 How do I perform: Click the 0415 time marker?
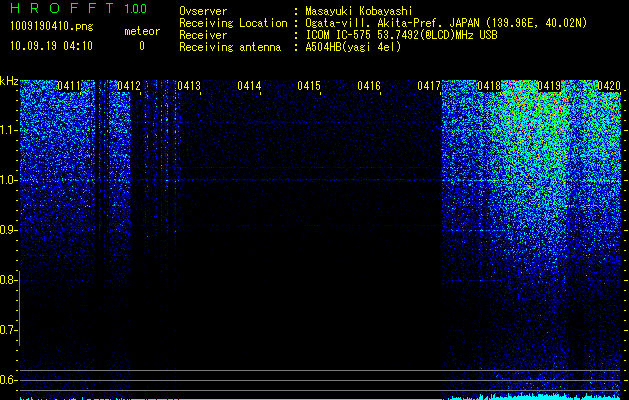tap(308, 86)
